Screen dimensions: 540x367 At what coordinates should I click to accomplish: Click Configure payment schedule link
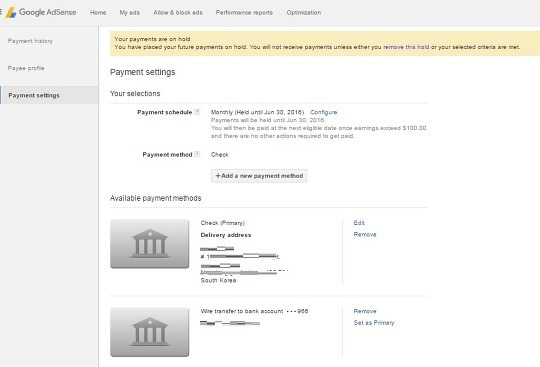pos(323,112)
